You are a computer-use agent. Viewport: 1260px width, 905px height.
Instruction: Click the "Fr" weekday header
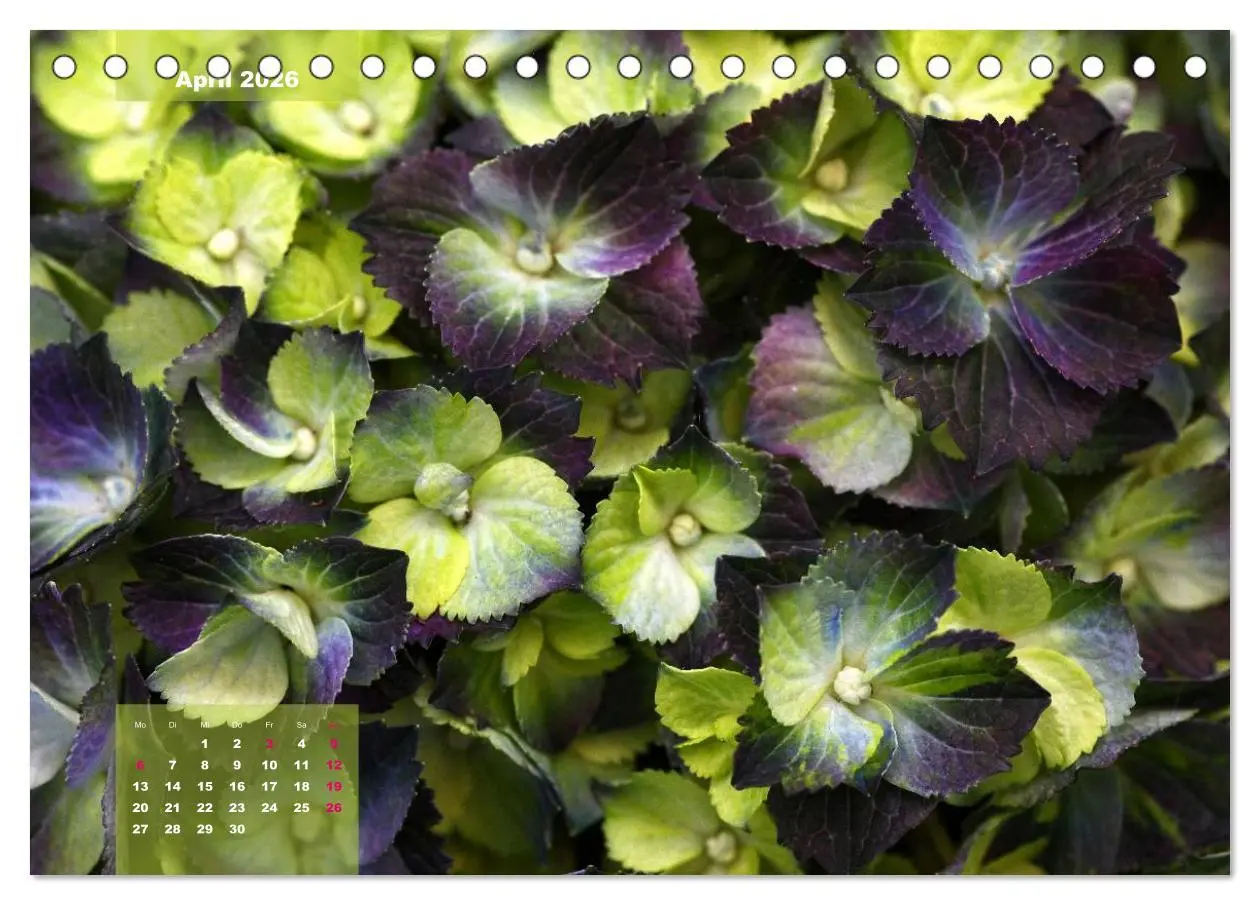click(x=269, y=725)
